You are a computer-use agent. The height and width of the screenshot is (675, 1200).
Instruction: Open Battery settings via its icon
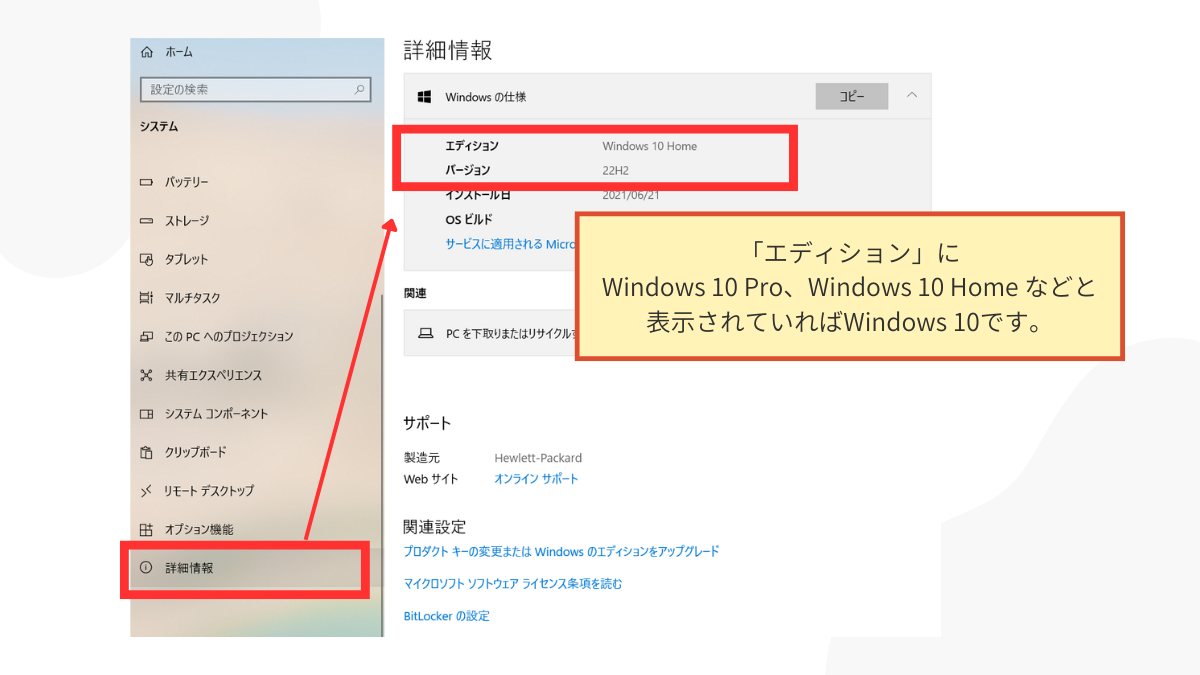[146, 182]
